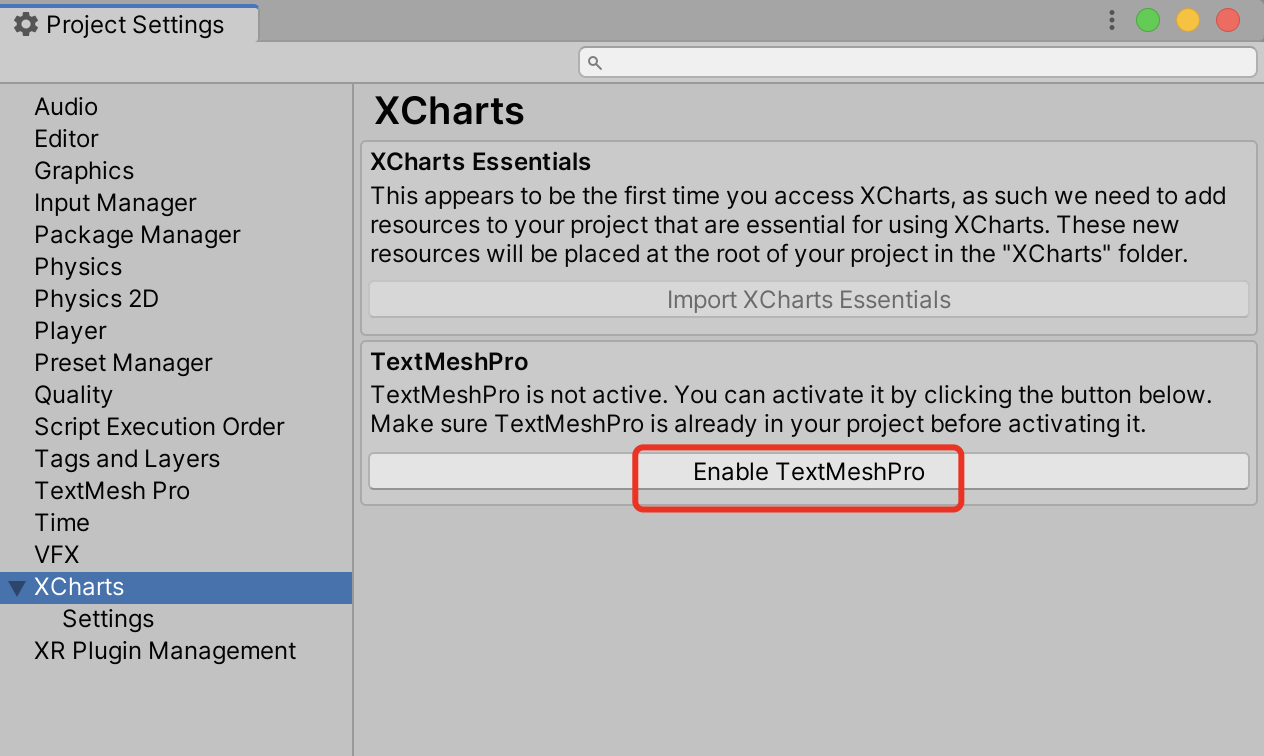Click the yellow minimize window button
This screenshot has height=756, width=1264.
tap(1188, 20)
